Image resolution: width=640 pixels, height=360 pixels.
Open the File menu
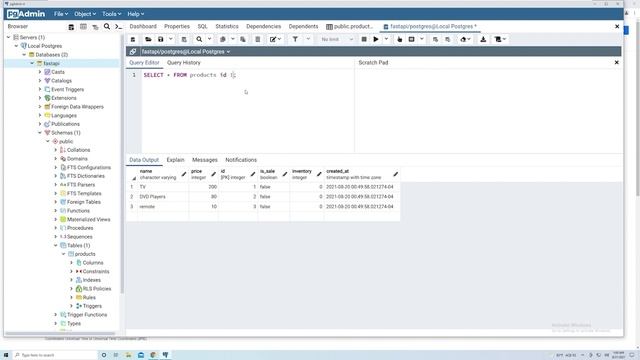pos(61,14)
